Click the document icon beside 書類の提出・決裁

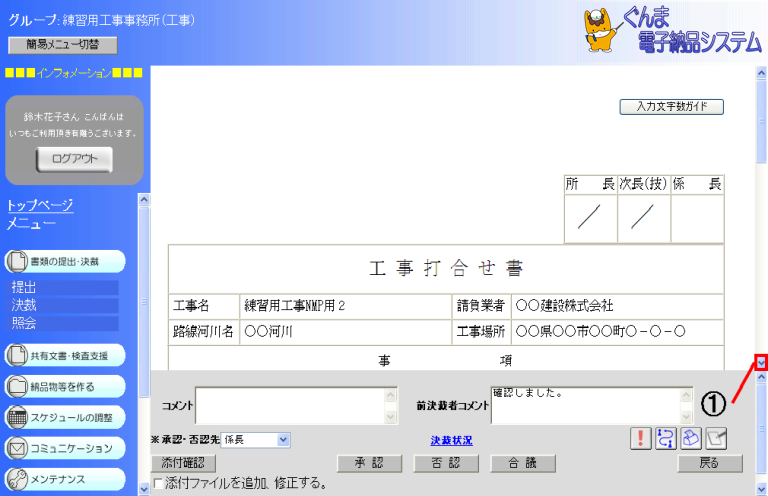[x=17, y=261]
